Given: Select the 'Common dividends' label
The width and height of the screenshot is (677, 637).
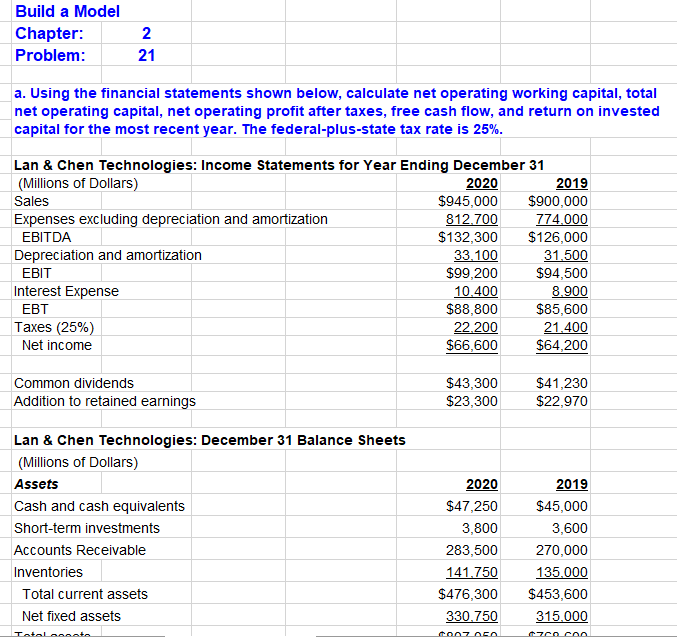Looking at the screenshot, I should (x=74, y=383).
